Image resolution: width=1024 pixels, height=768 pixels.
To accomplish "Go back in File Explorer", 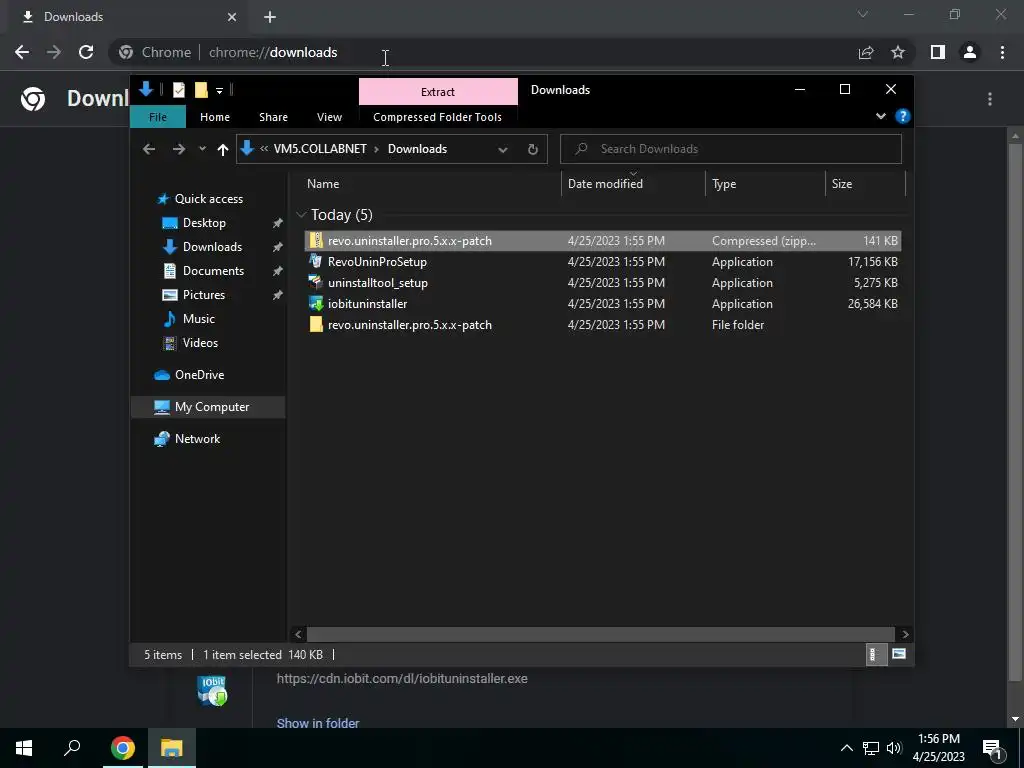I will 149,149.
